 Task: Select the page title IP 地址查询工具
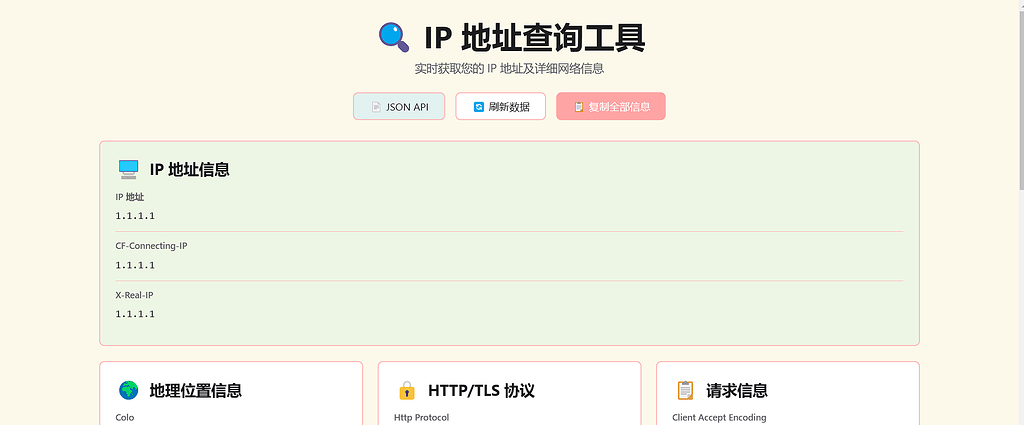tap(534, 37)
